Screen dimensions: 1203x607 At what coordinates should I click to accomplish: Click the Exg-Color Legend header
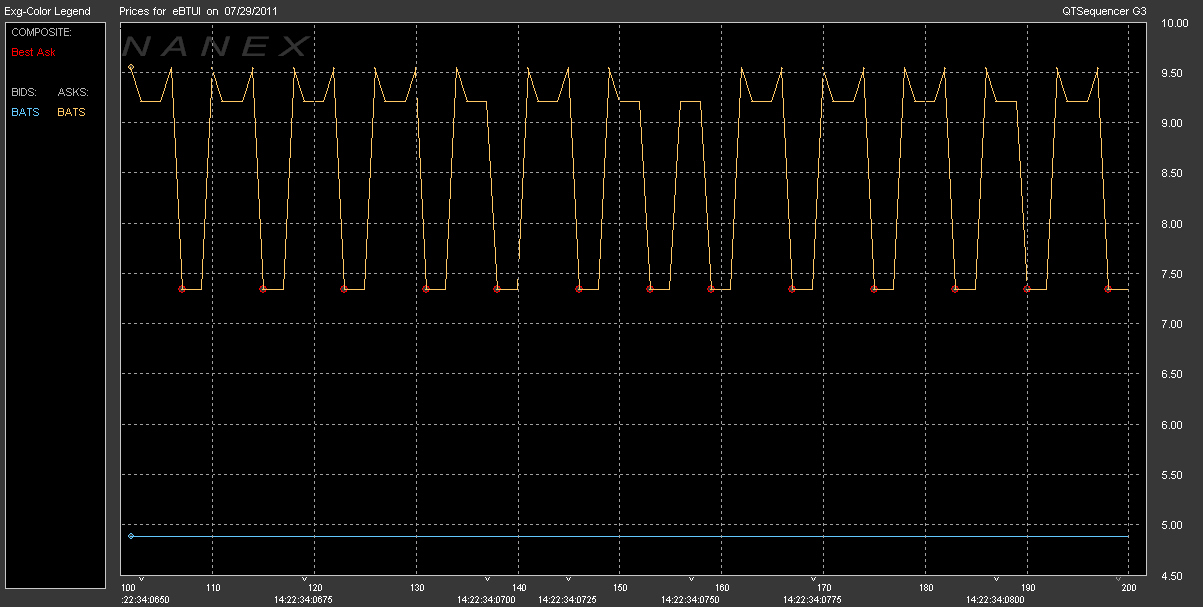pos(47,11)
